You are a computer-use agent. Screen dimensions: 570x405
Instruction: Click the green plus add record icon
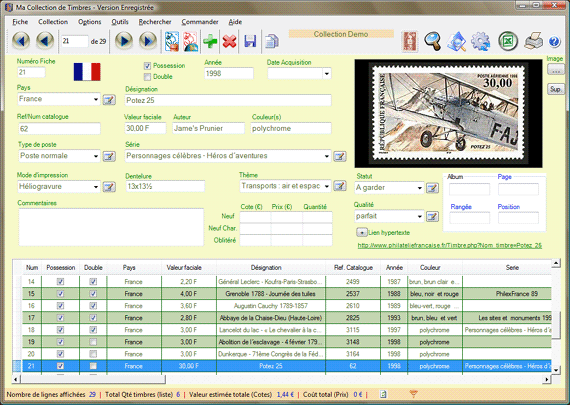coord(210,41)
